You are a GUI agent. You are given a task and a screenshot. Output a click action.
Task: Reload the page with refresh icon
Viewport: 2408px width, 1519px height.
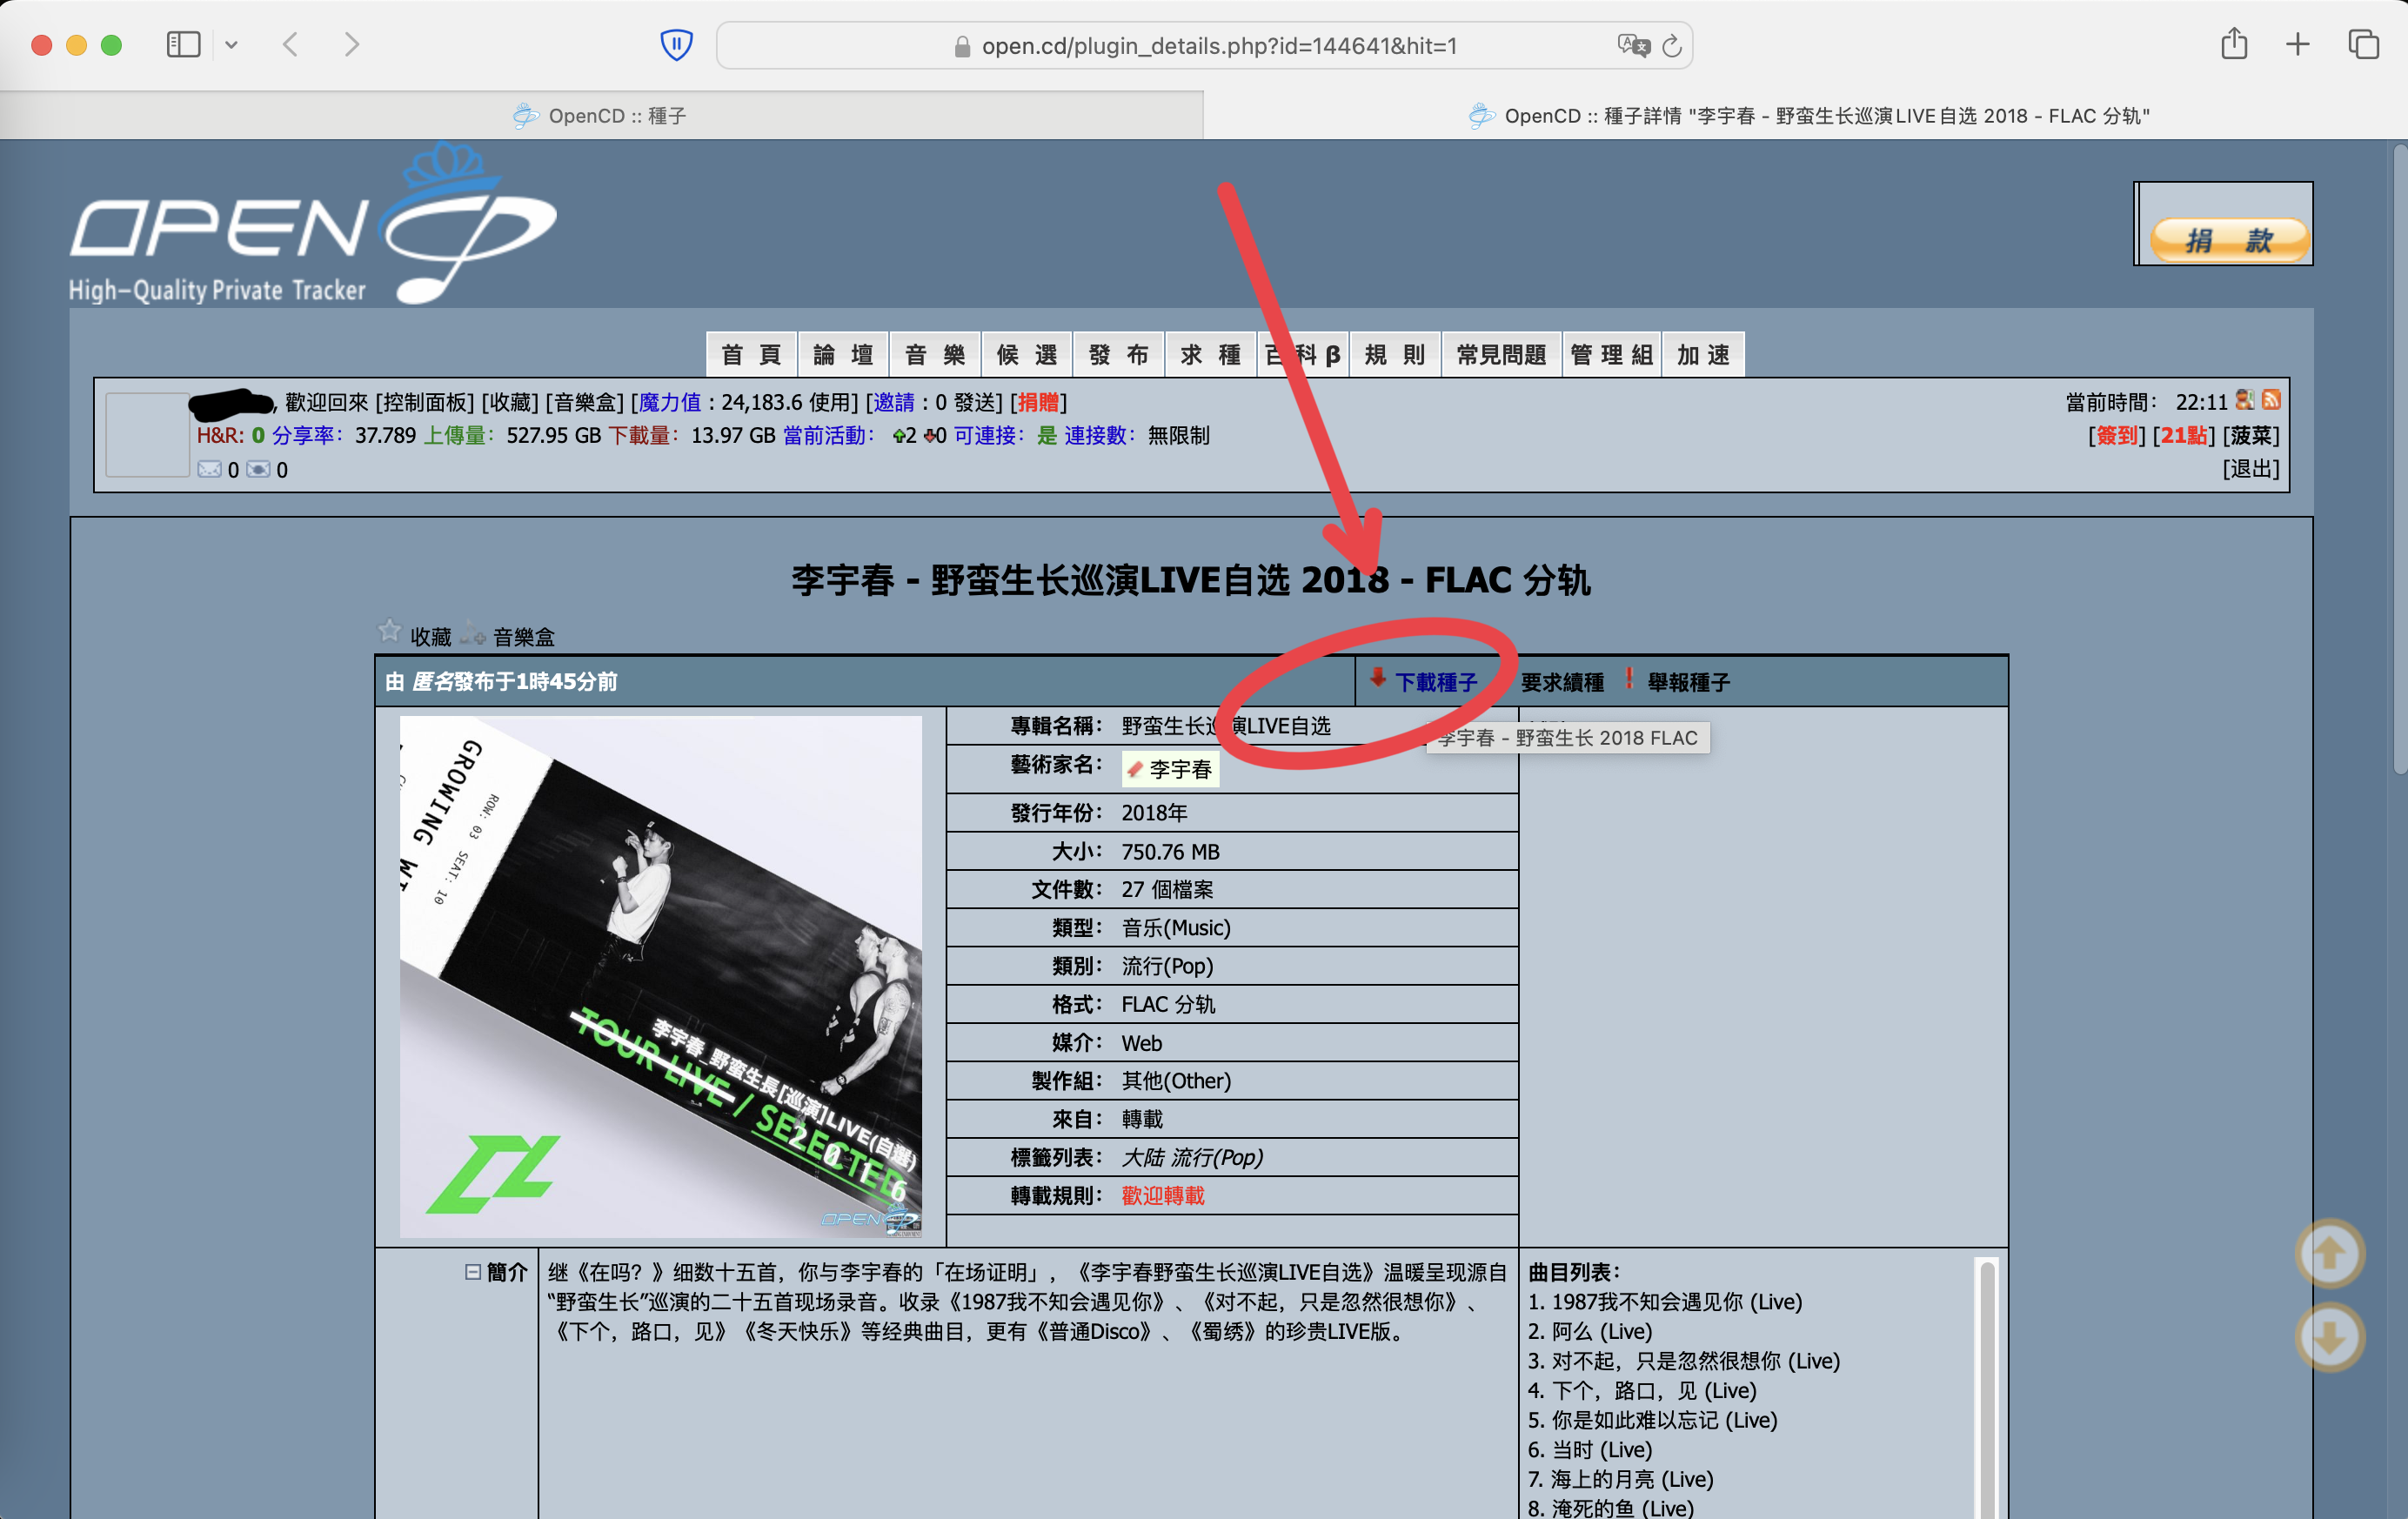(x=1672, y=46)
